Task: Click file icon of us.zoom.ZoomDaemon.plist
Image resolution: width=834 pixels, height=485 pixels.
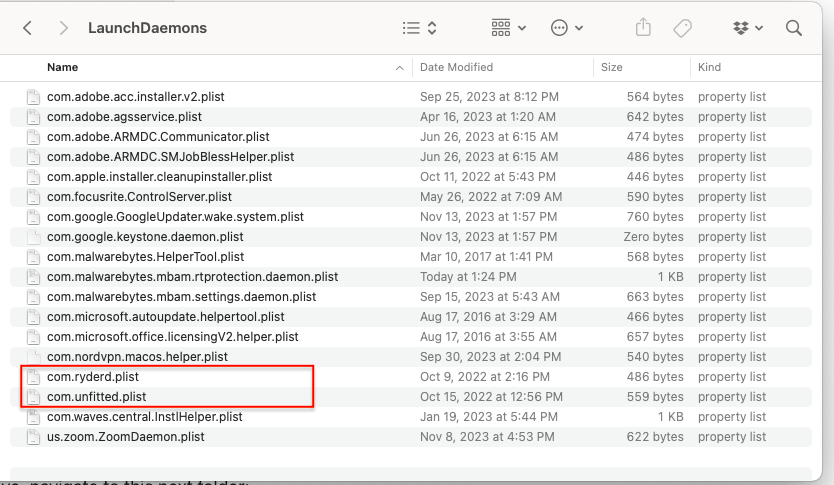Action: coord(34,437)
